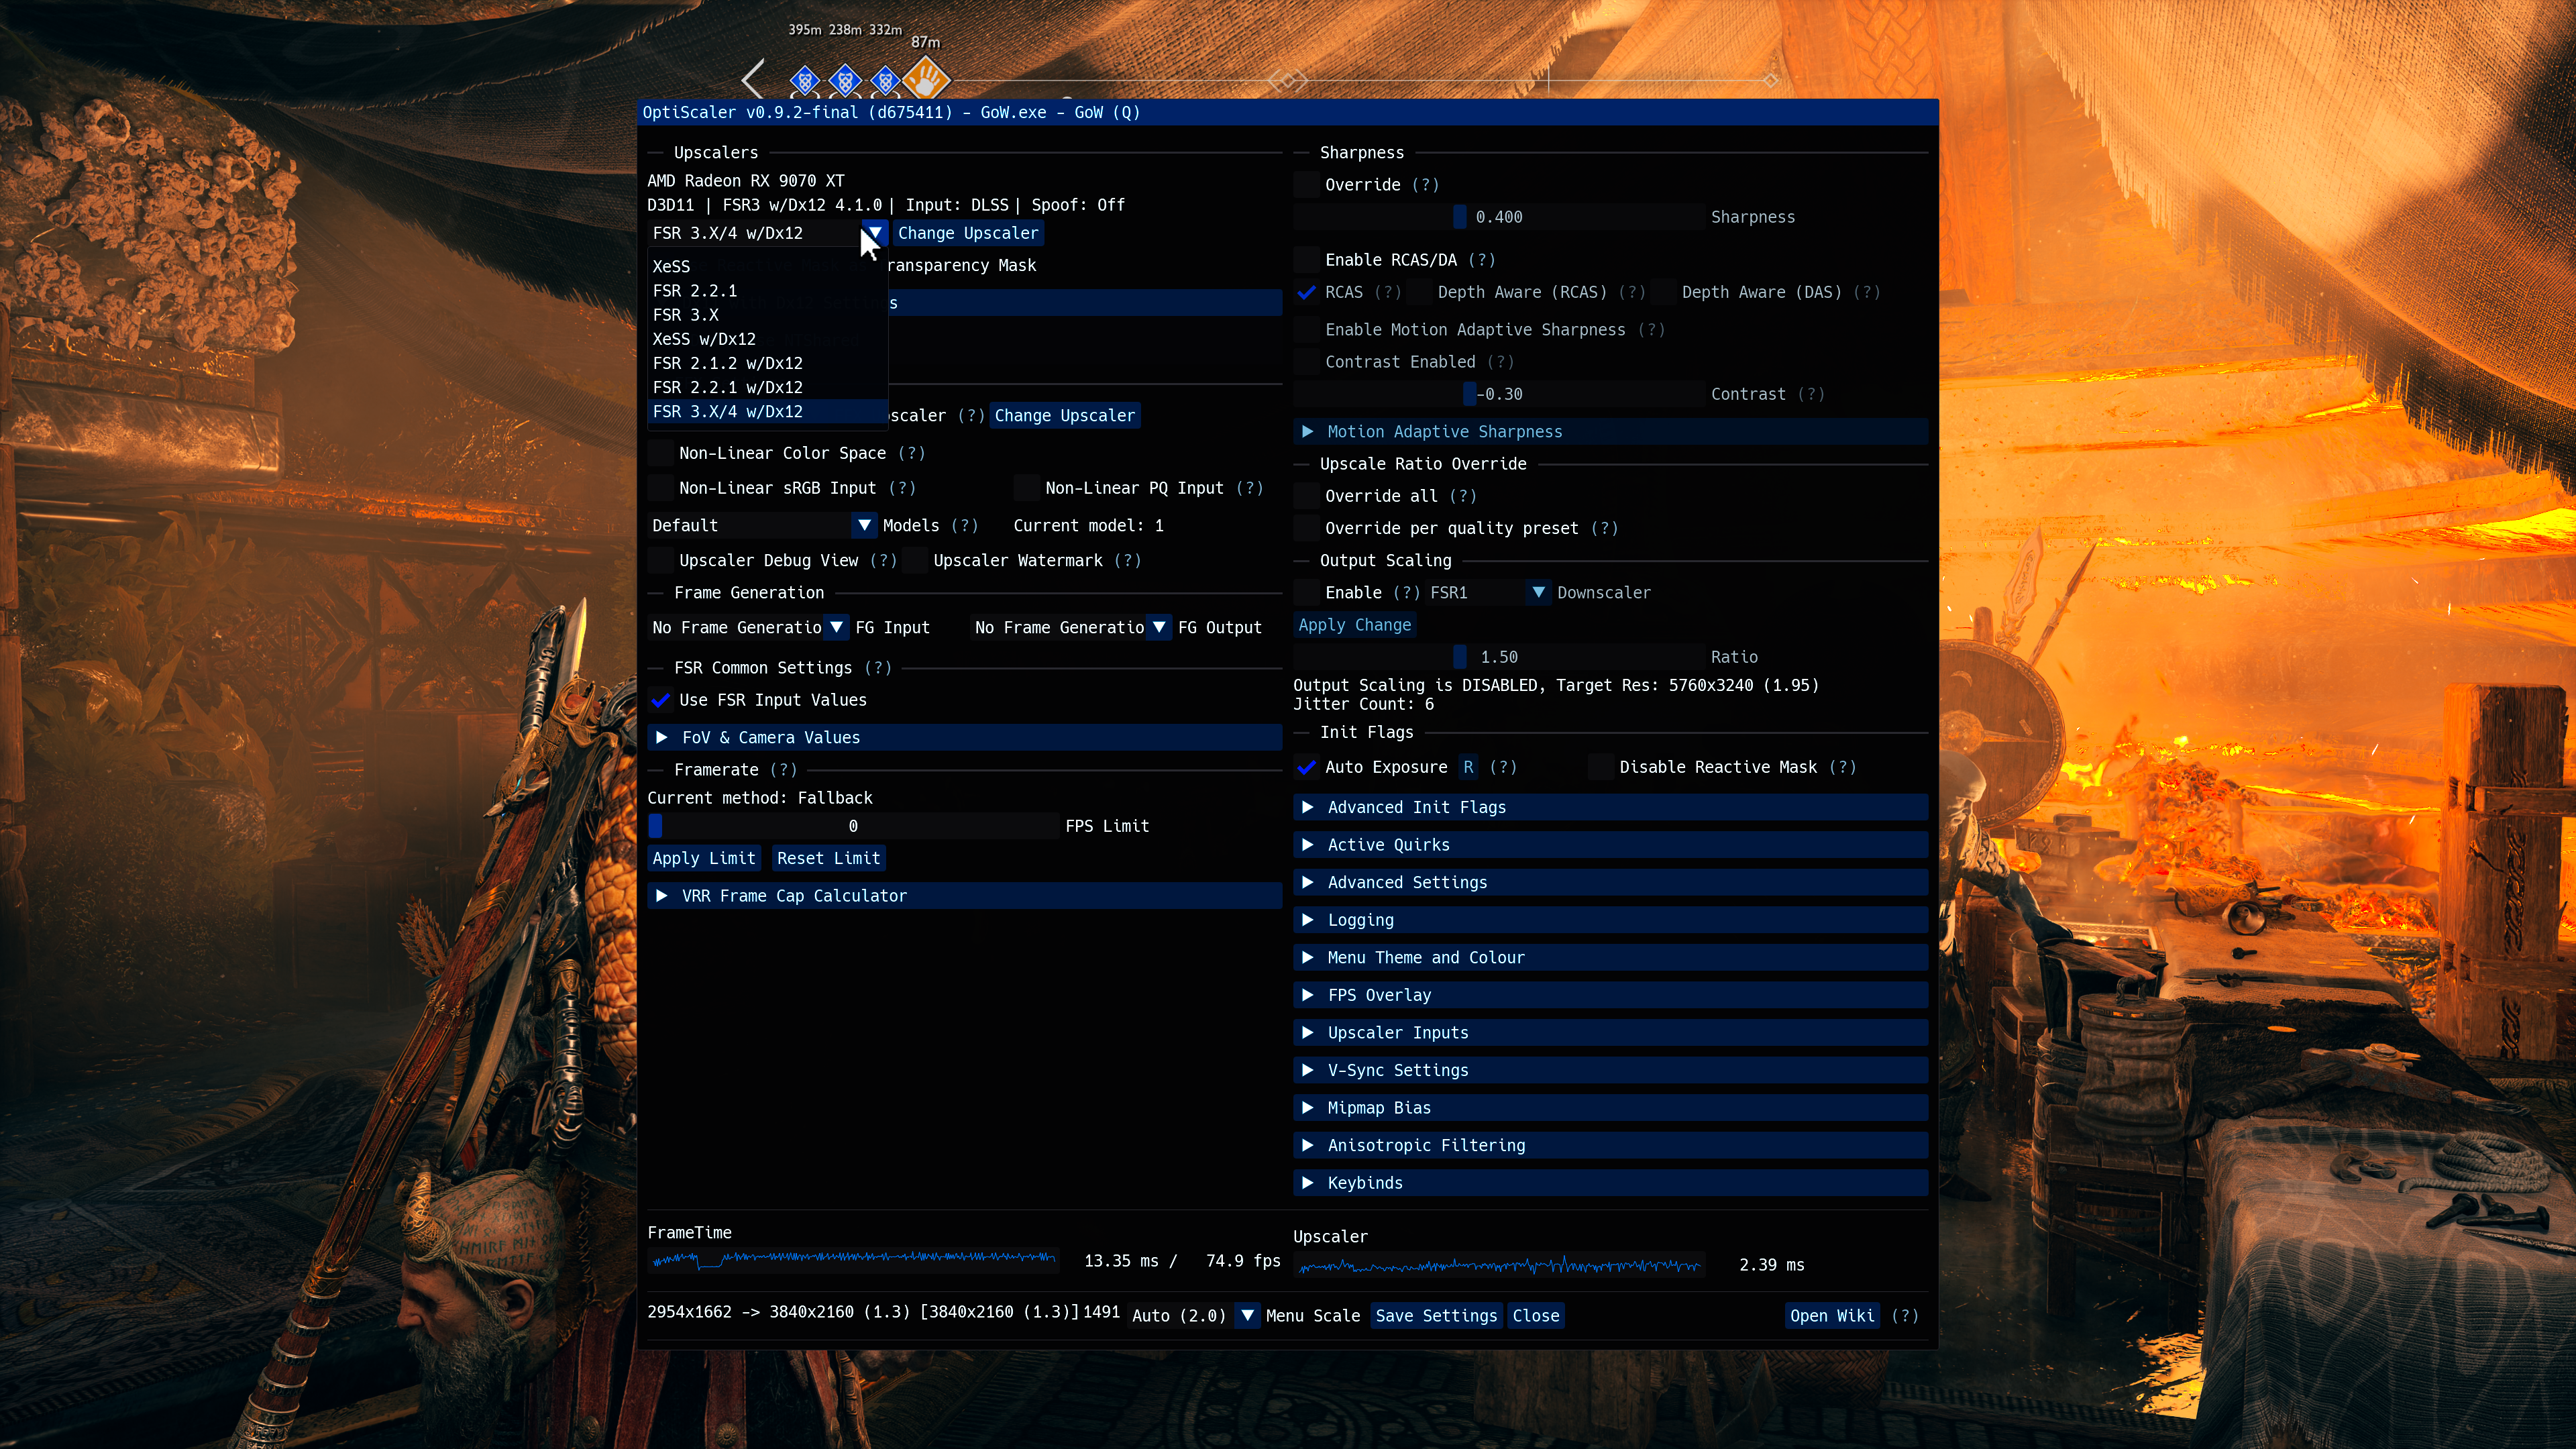Click Save Settings
The width and height of the screenshot is (2576, 1449).
(x=1436, y=1316)
